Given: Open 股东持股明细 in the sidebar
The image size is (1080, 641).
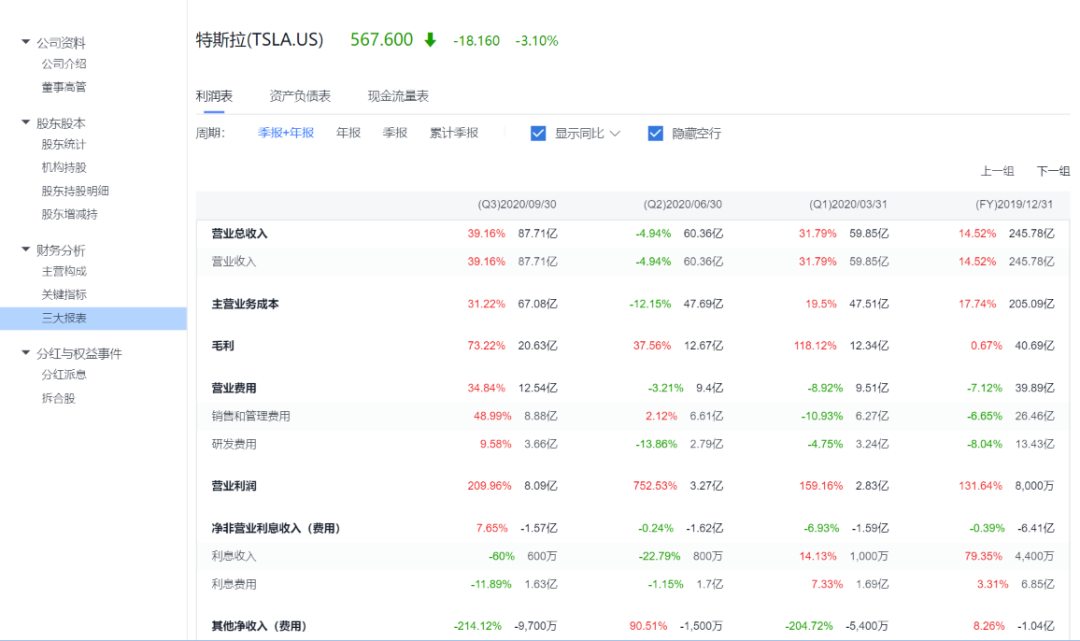Looking at the screenshot, I should pos(75,191).
